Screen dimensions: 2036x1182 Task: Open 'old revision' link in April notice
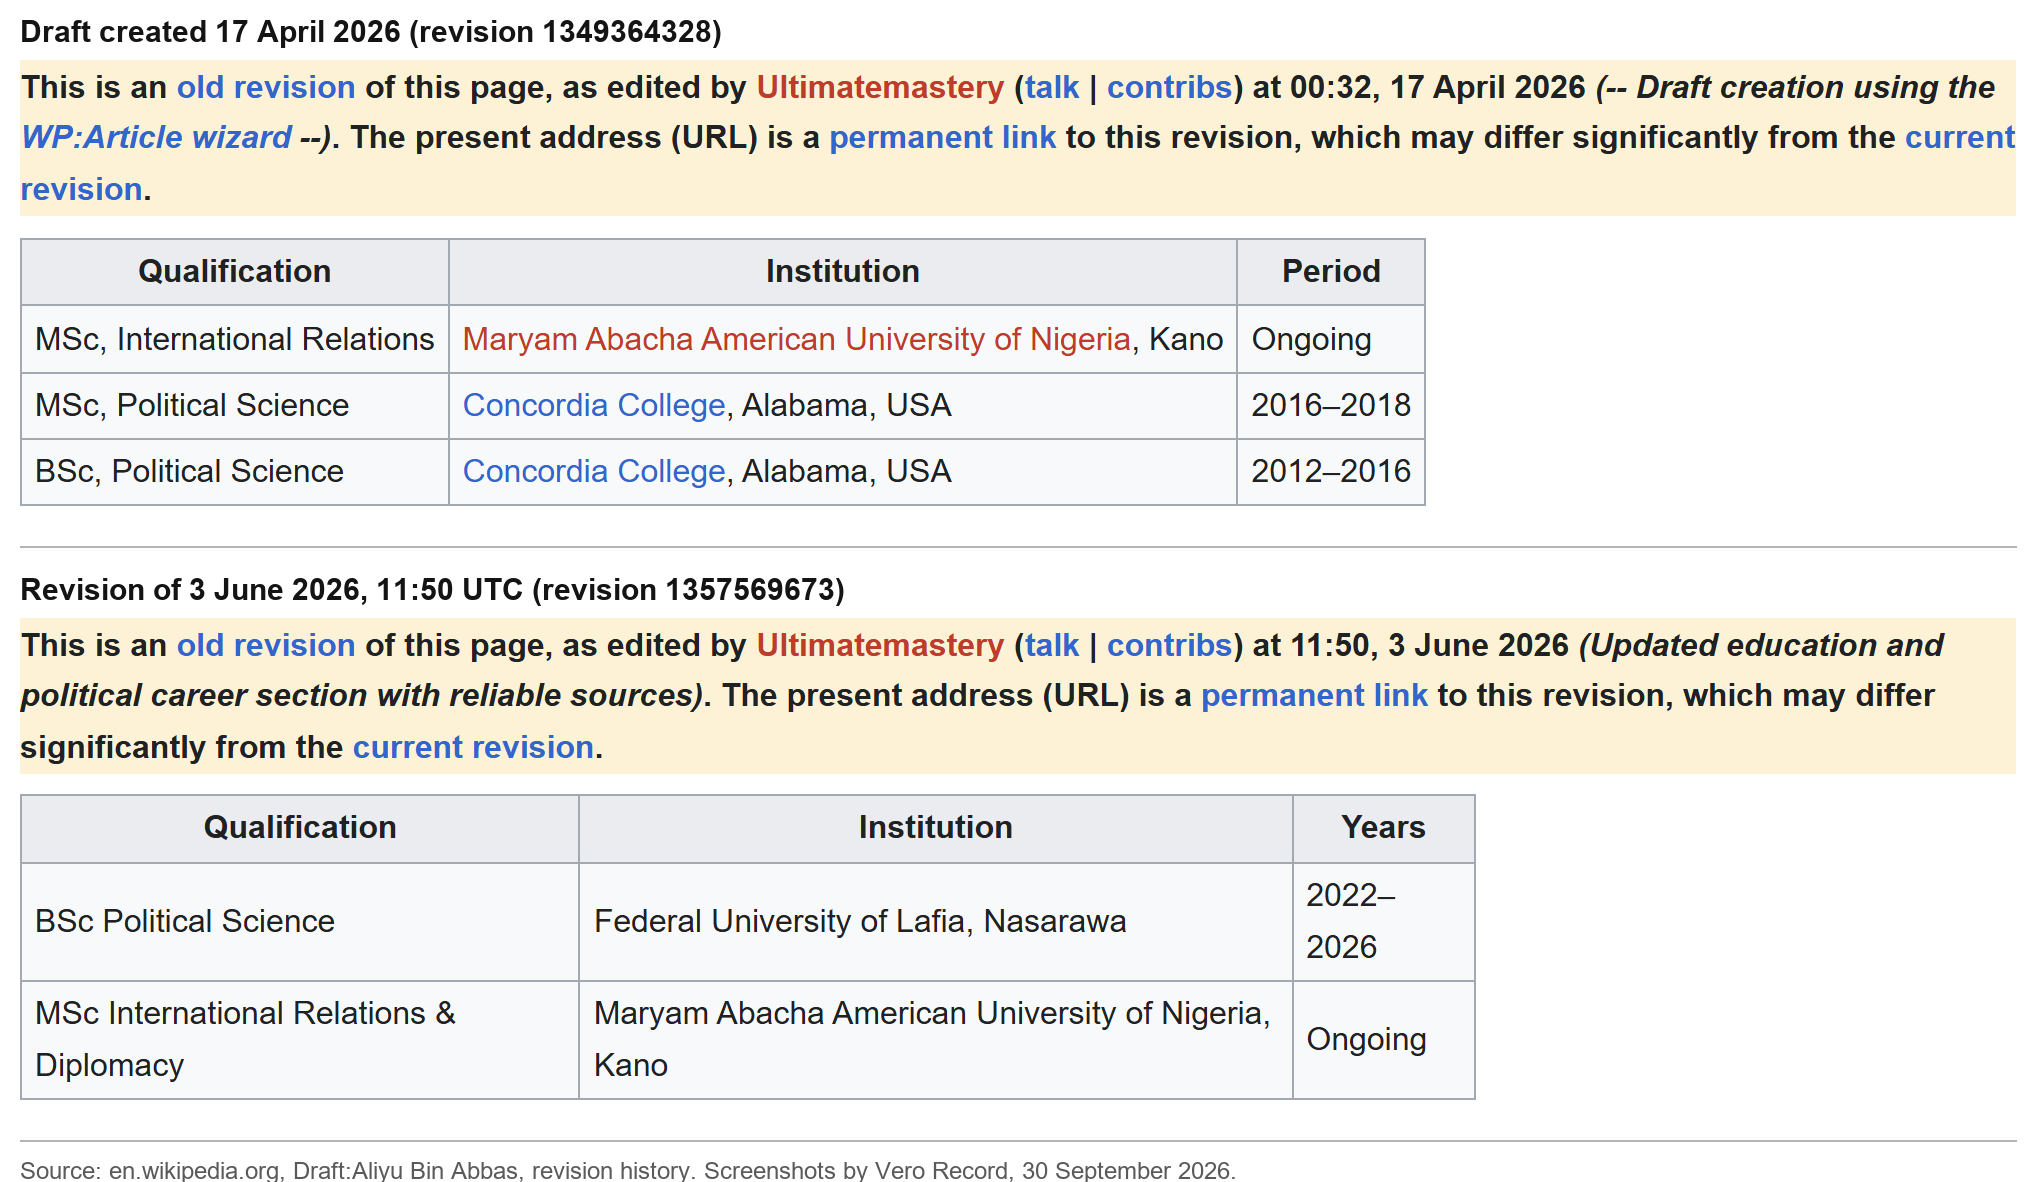point(266,88)
